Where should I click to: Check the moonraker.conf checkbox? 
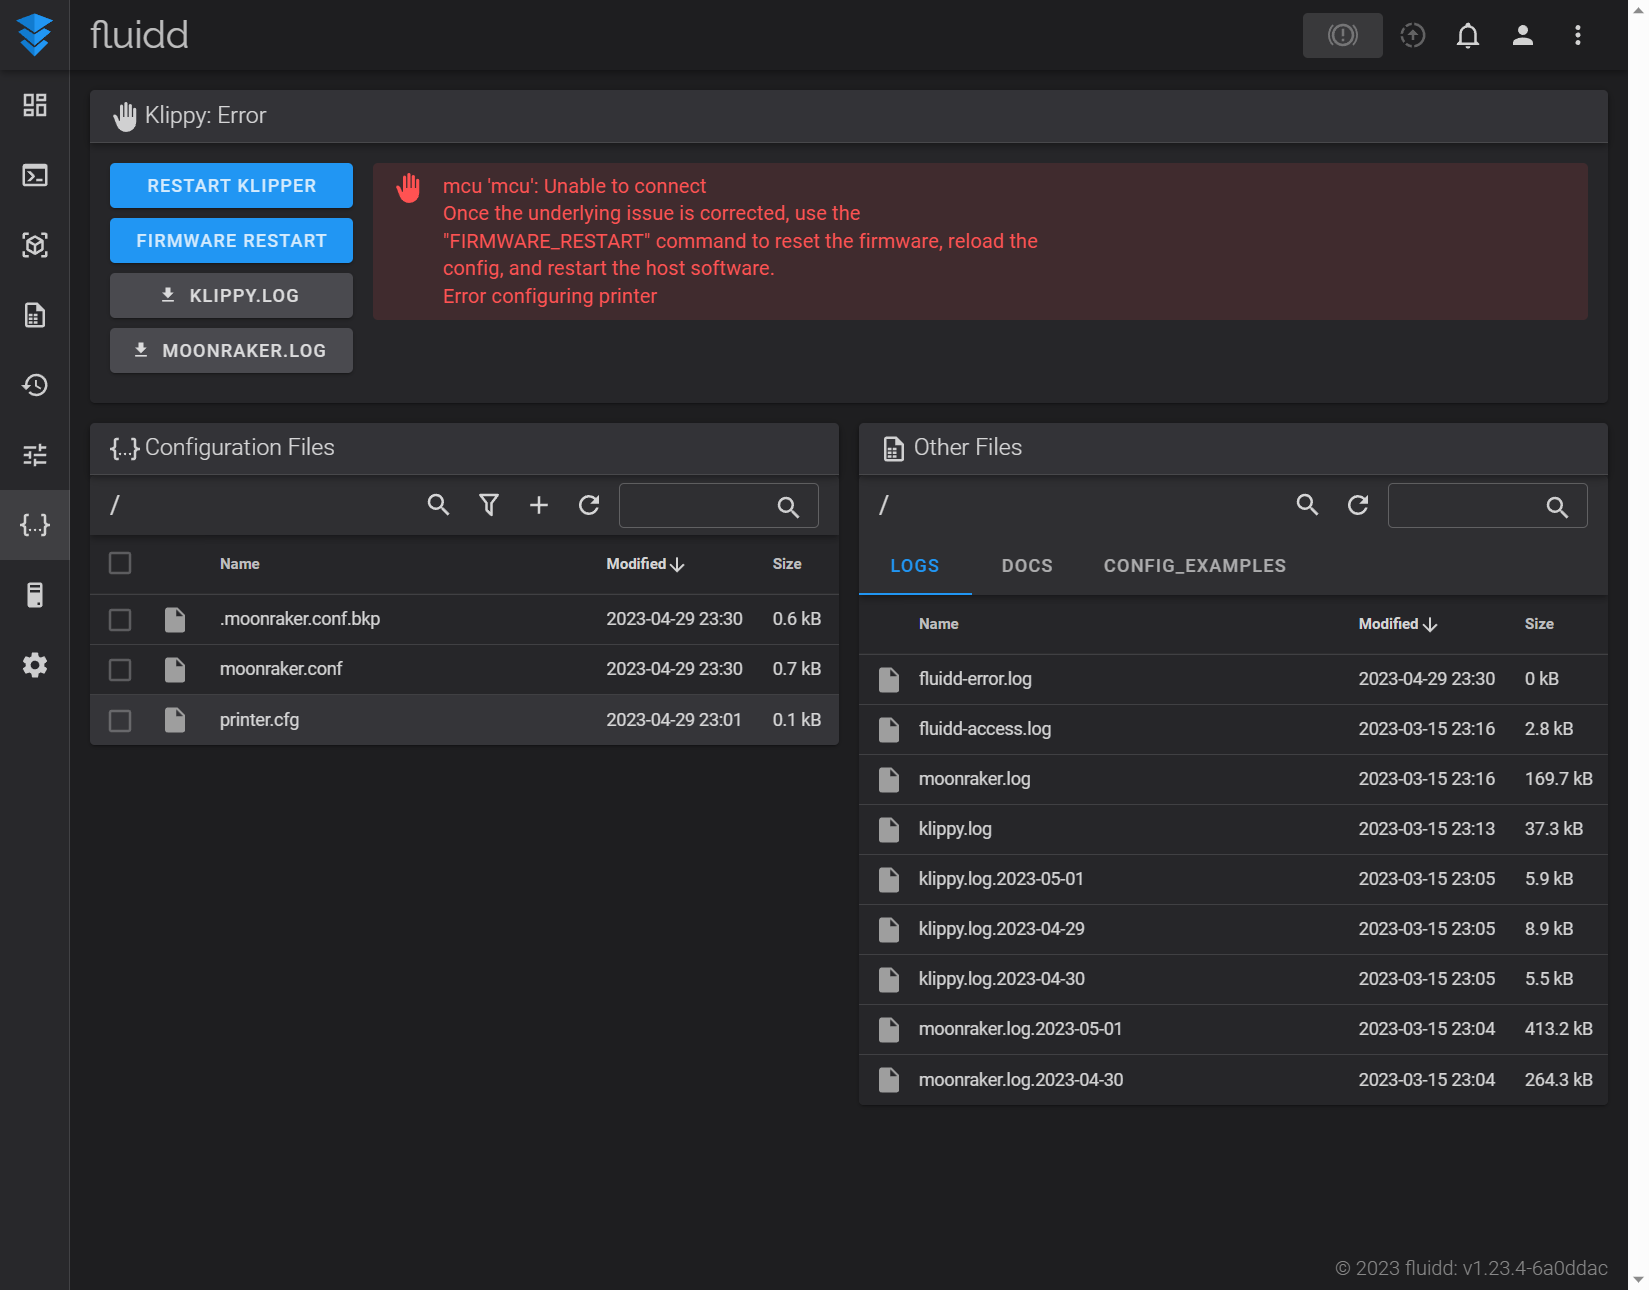click(x=120, y=669)
